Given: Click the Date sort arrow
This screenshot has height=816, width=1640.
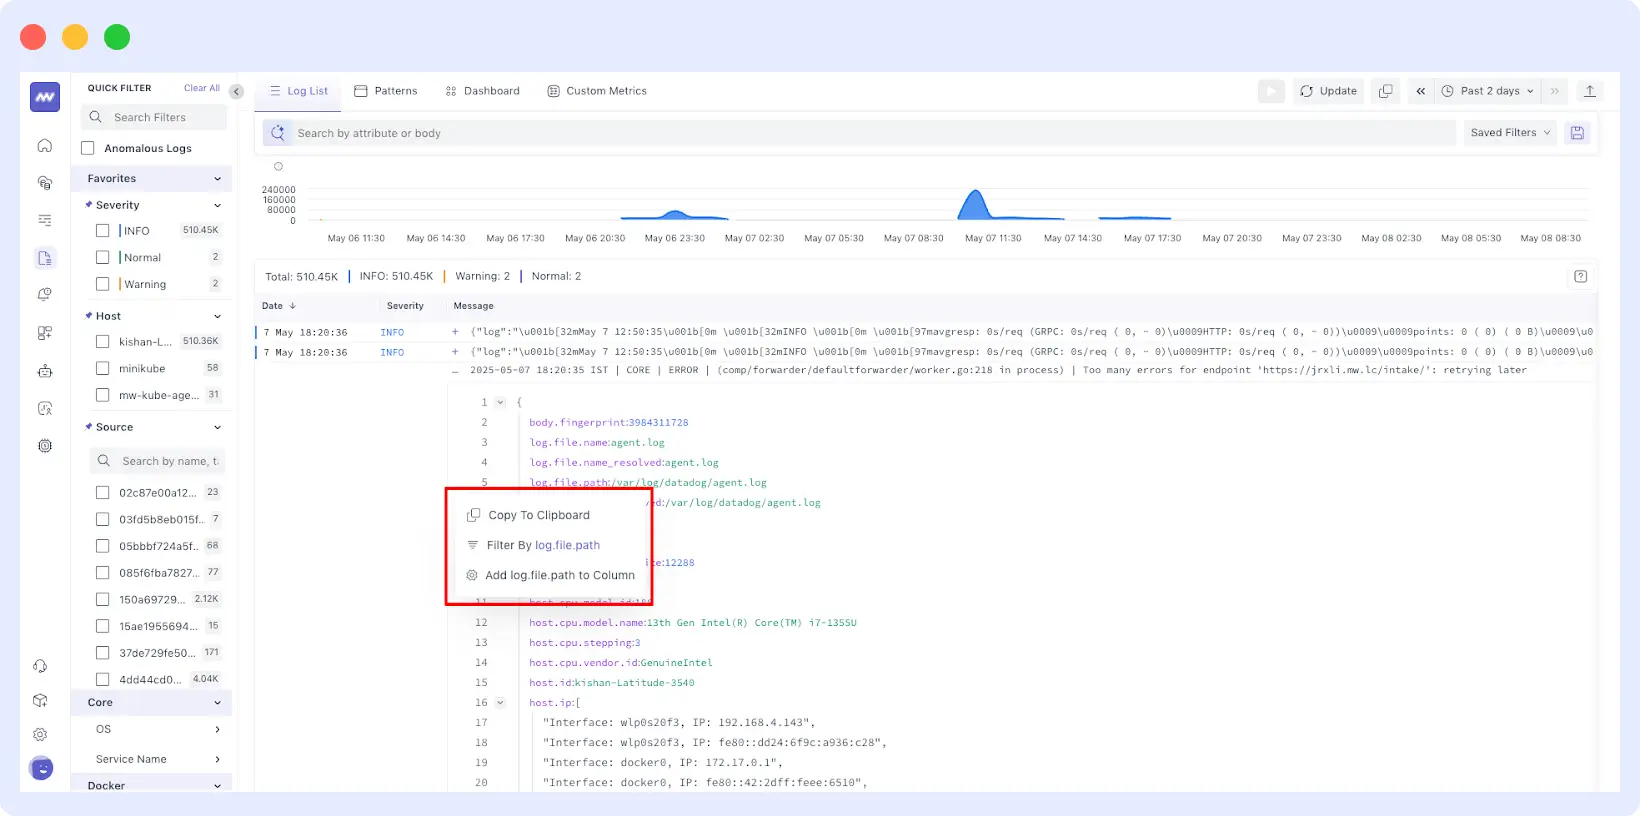Looking at the screenshot, I should pos(292,306).
